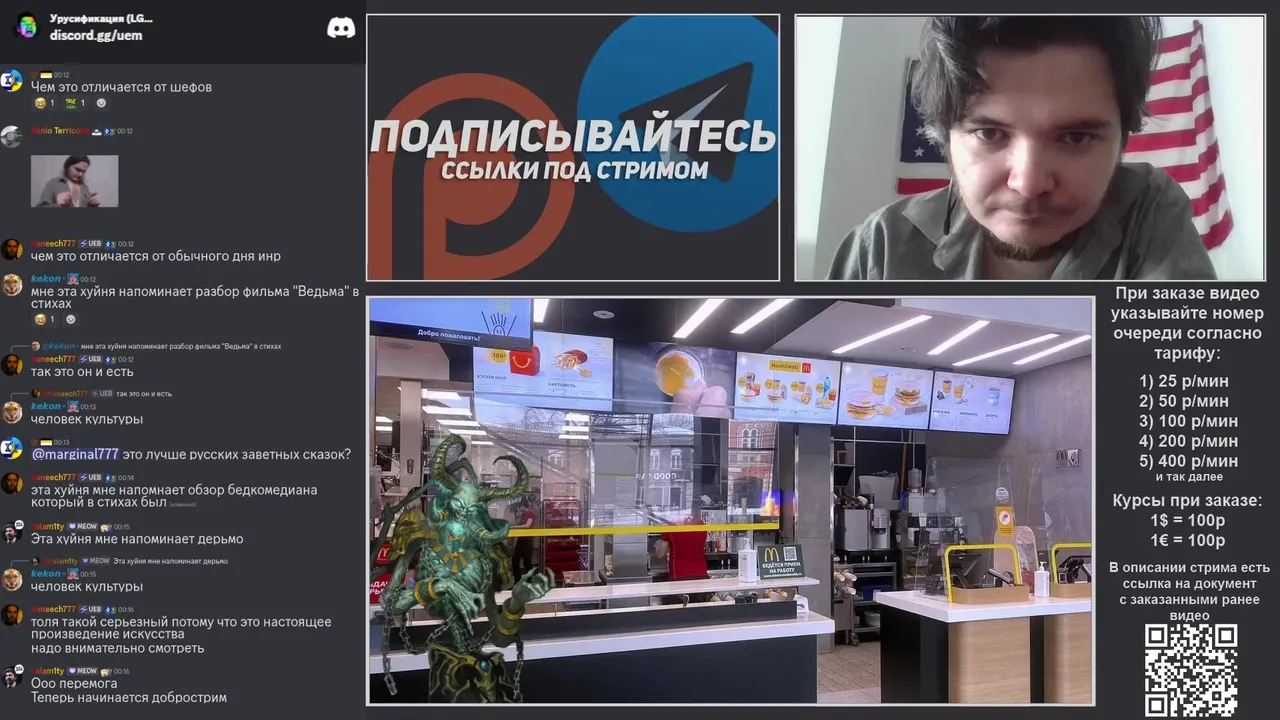The width and height of the screenshot is (1280, 720).
Task: Add a reaction under the 'Ведьма в стихах' message
Action: coord(71,320)
